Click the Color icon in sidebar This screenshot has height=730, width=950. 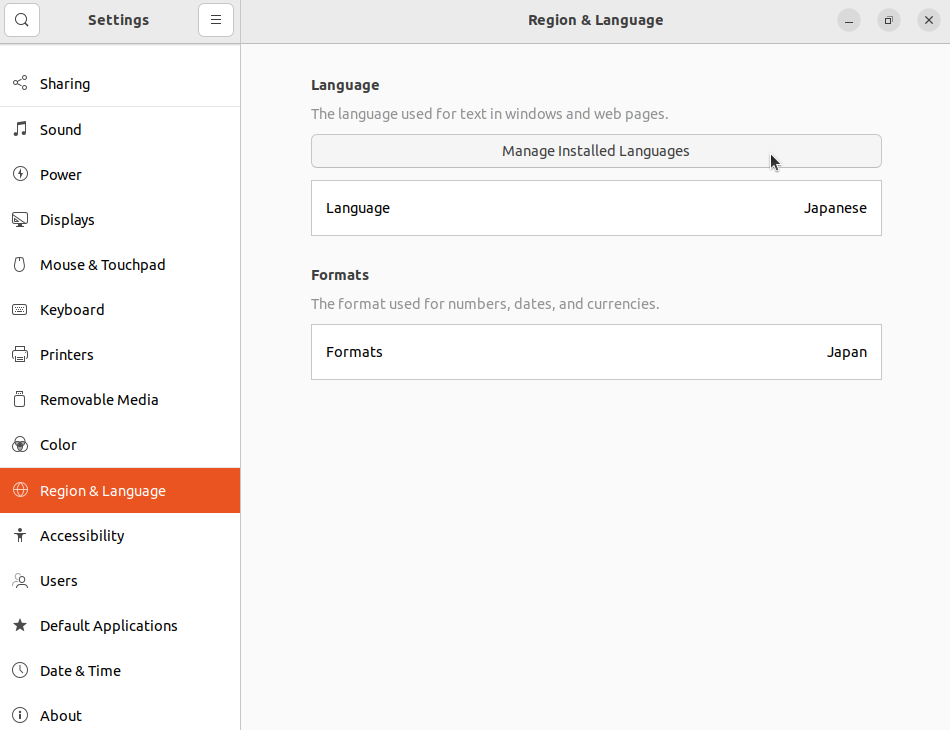click(20, 445)
